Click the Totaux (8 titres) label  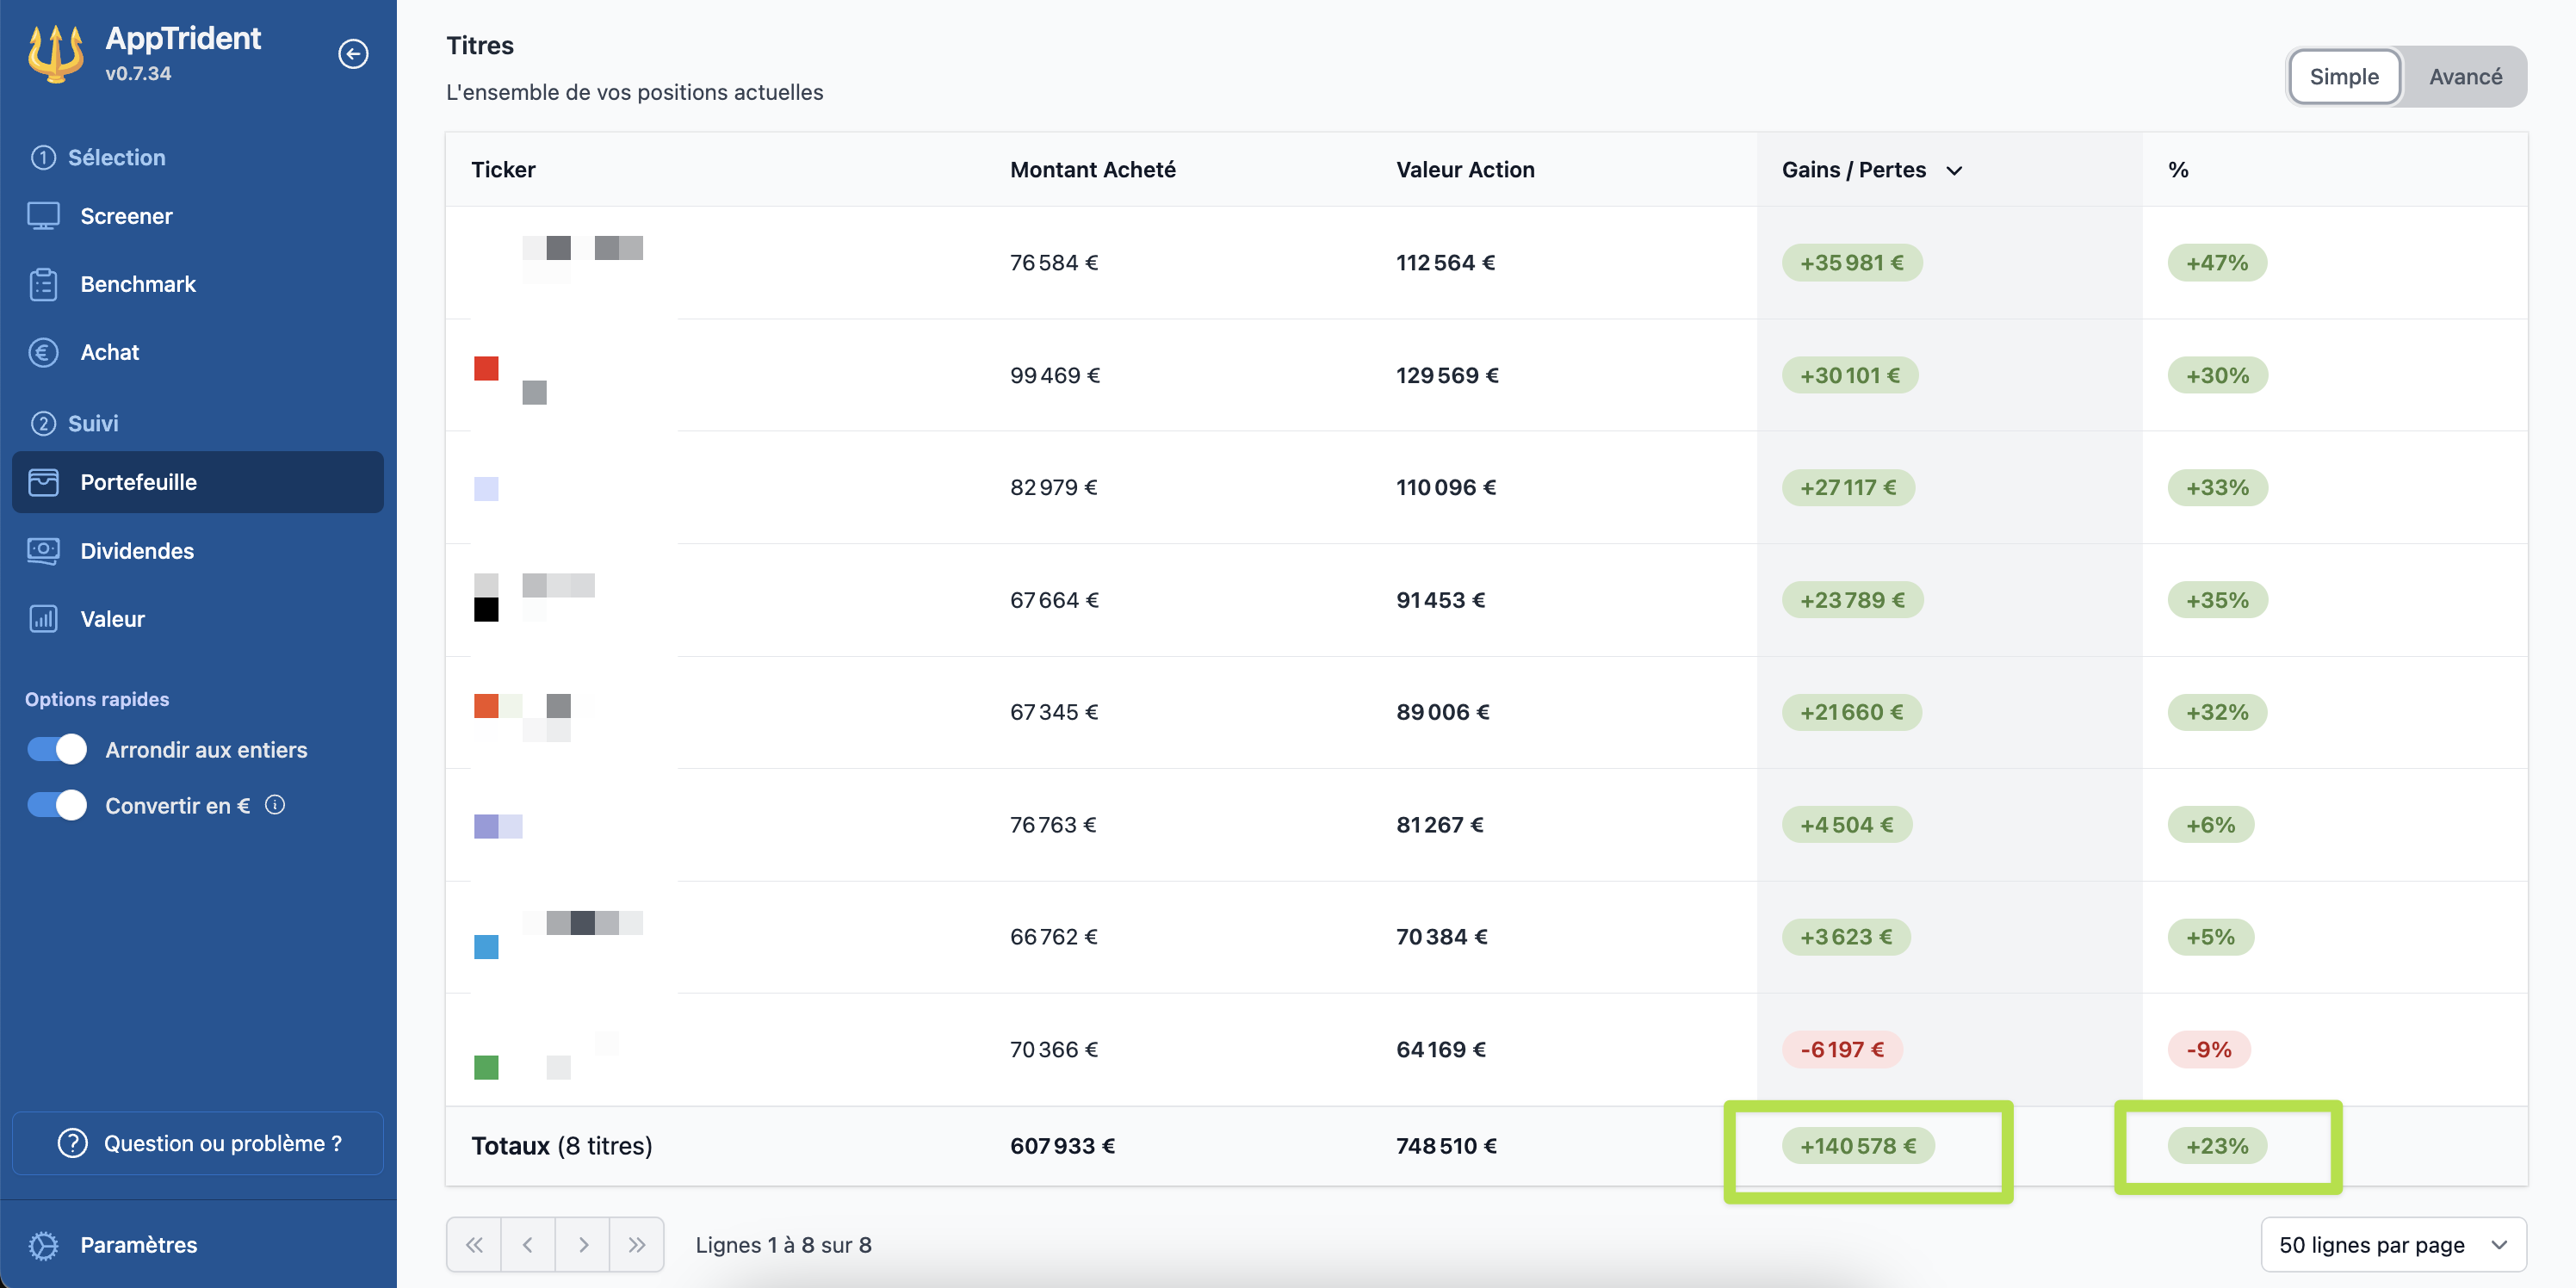coord(561,1146)
